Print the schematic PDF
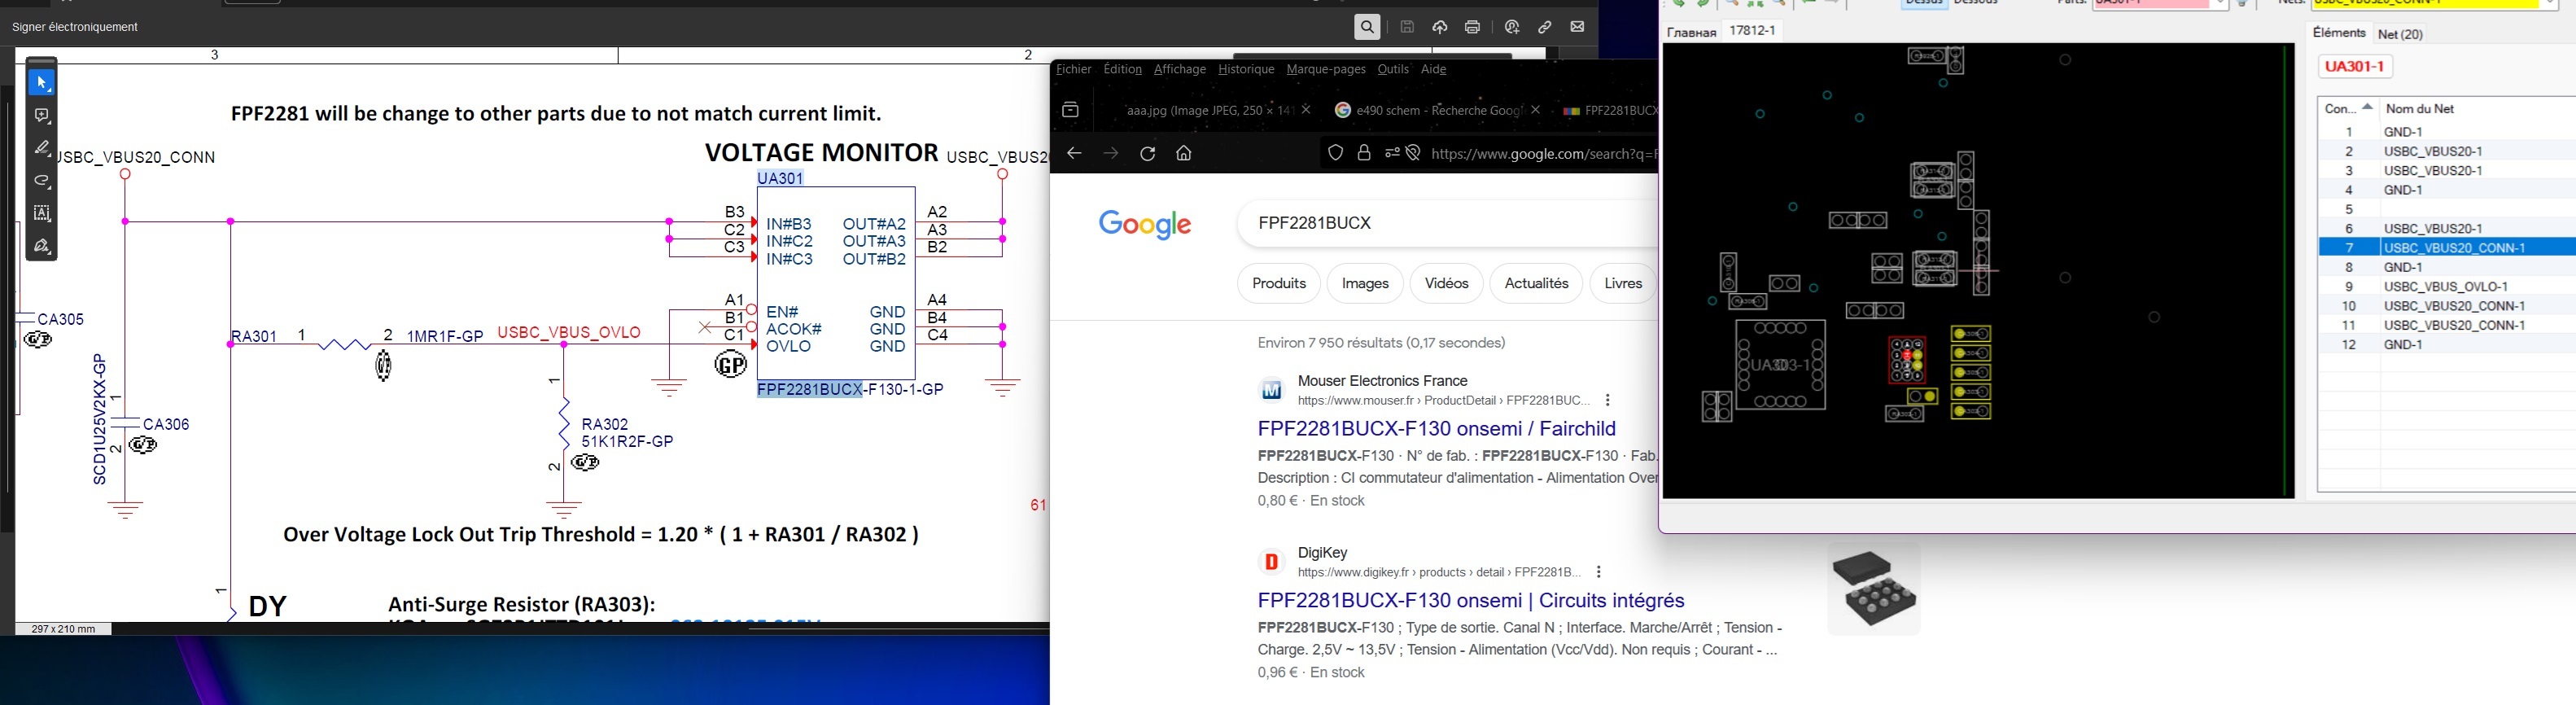 coord(1473,27)
